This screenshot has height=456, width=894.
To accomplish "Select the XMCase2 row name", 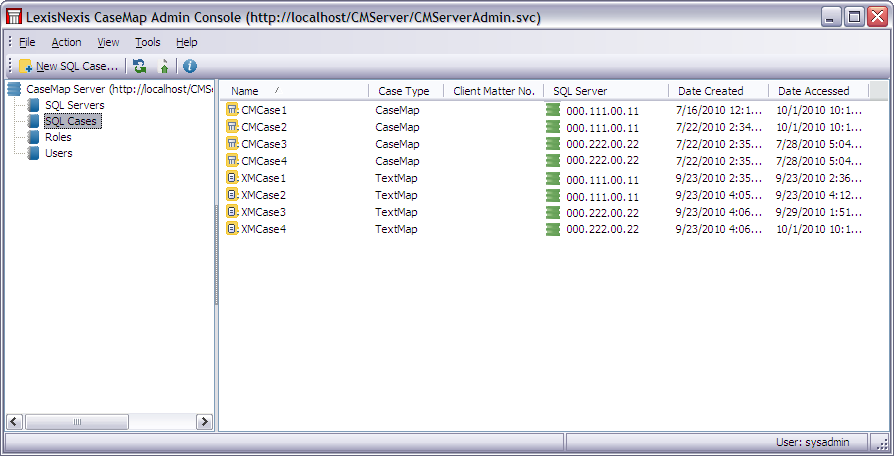I will pos(263,196).
